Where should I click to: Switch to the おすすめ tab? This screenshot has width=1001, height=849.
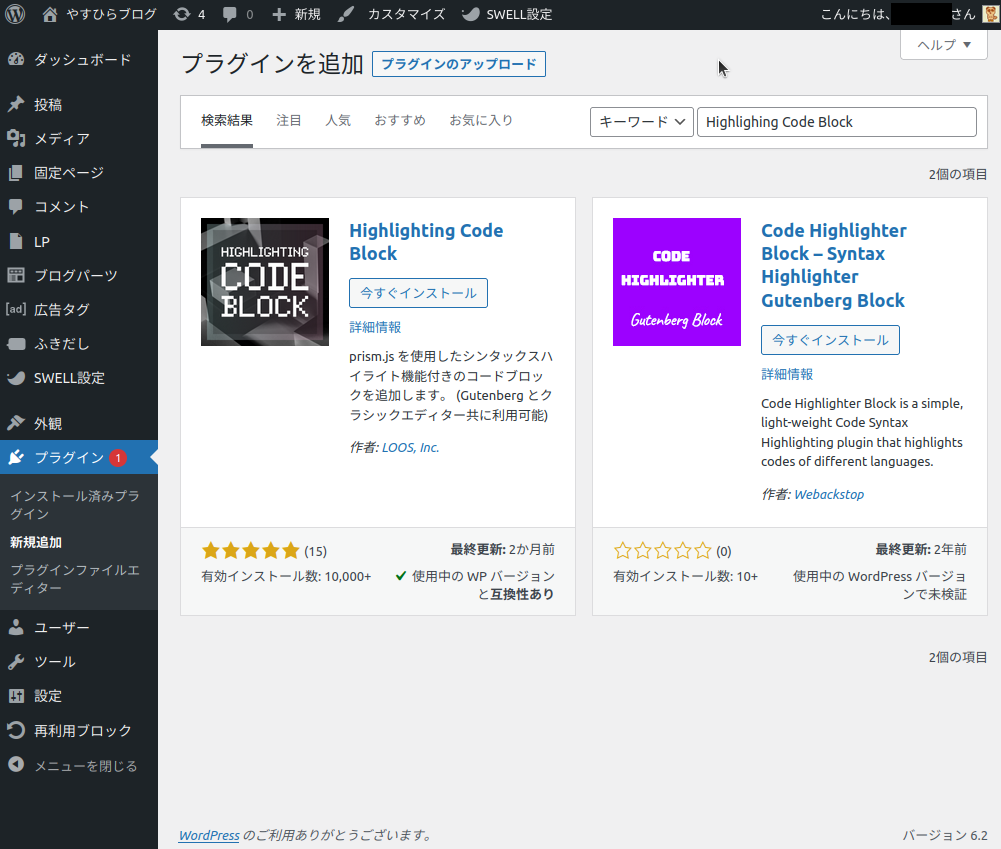400,121
